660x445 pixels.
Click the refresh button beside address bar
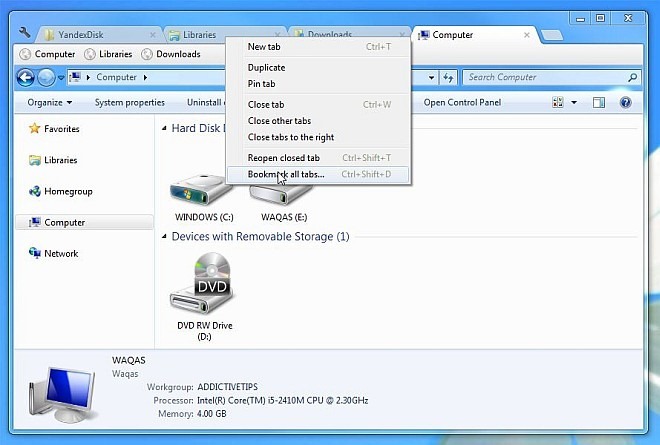tap(448, 77)
